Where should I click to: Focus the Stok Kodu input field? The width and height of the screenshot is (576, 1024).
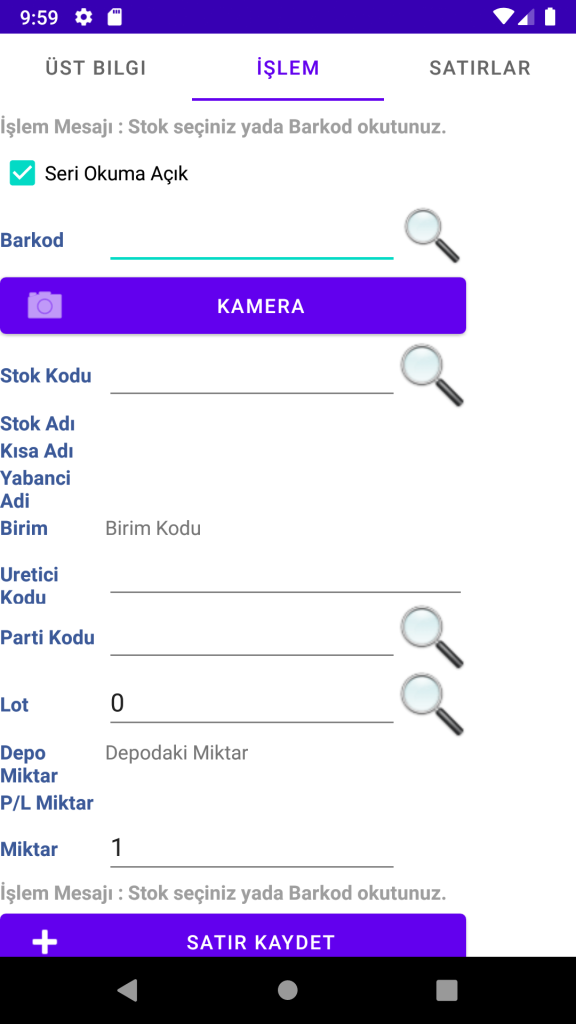click(251, 376)
